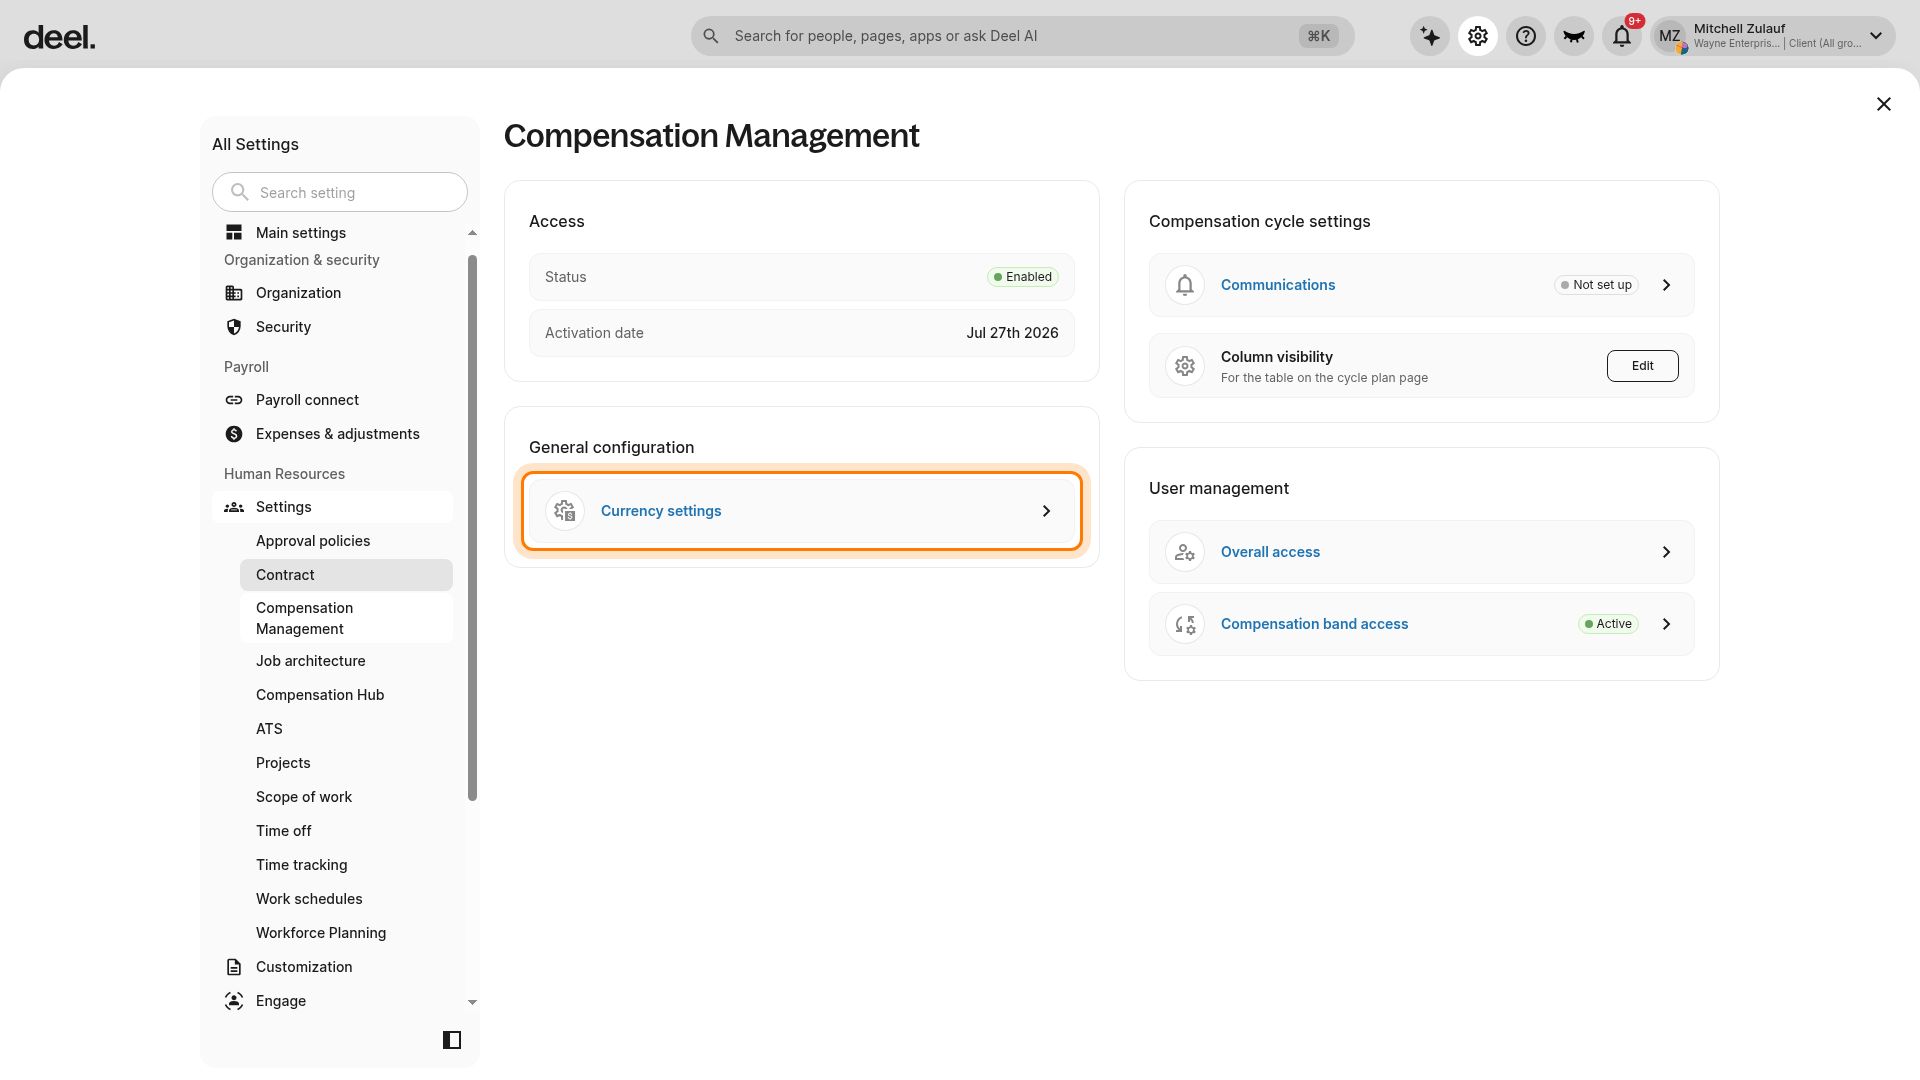Screen dimensions: 1920x1080
Task: Open Security settings
Action: [x=333, y=327]
